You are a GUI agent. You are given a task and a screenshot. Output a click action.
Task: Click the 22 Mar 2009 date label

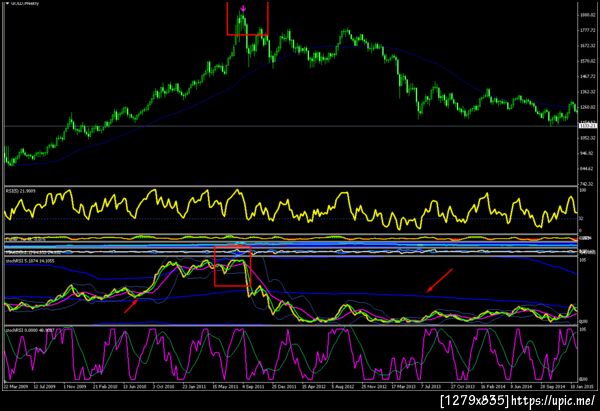16,387
